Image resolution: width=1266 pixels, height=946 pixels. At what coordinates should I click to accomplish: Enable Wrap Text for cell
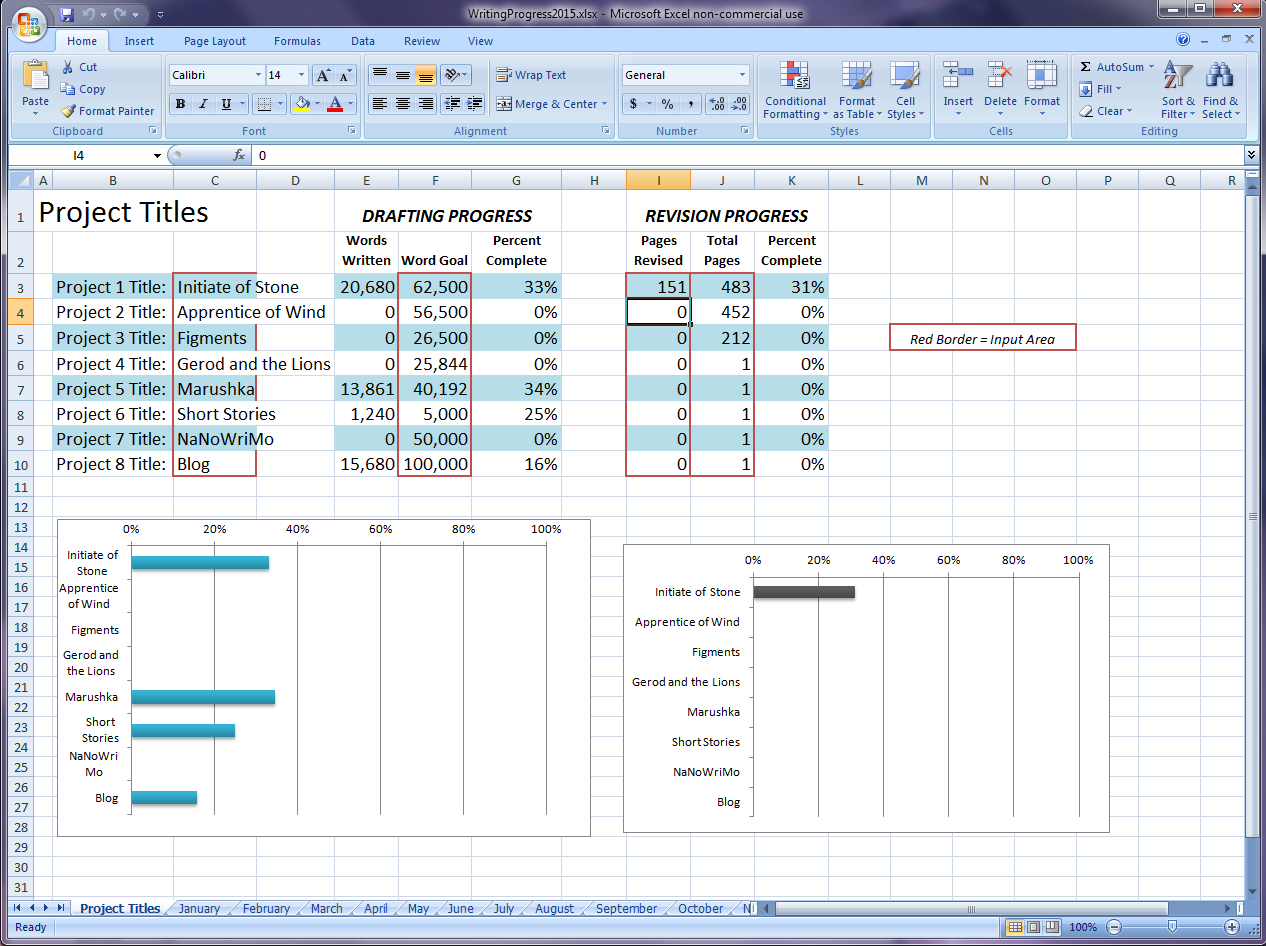[531, 75]
